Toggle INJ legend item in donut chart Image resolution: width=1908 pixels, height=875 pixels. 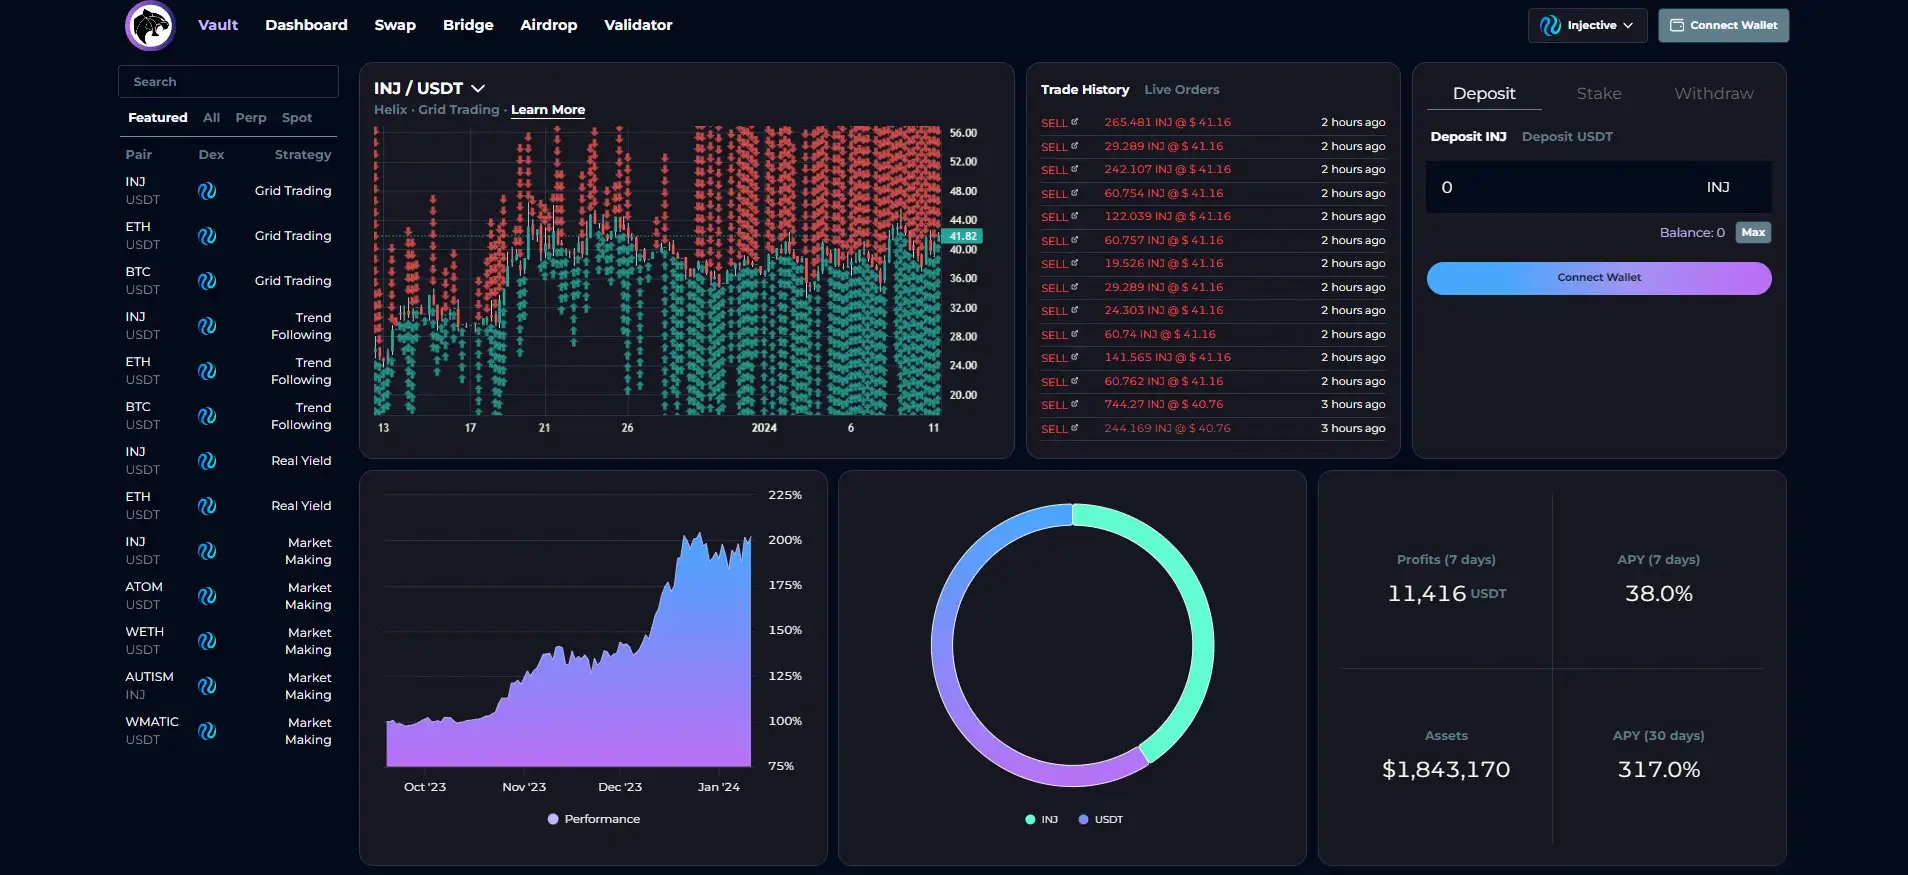[1041, 819]
